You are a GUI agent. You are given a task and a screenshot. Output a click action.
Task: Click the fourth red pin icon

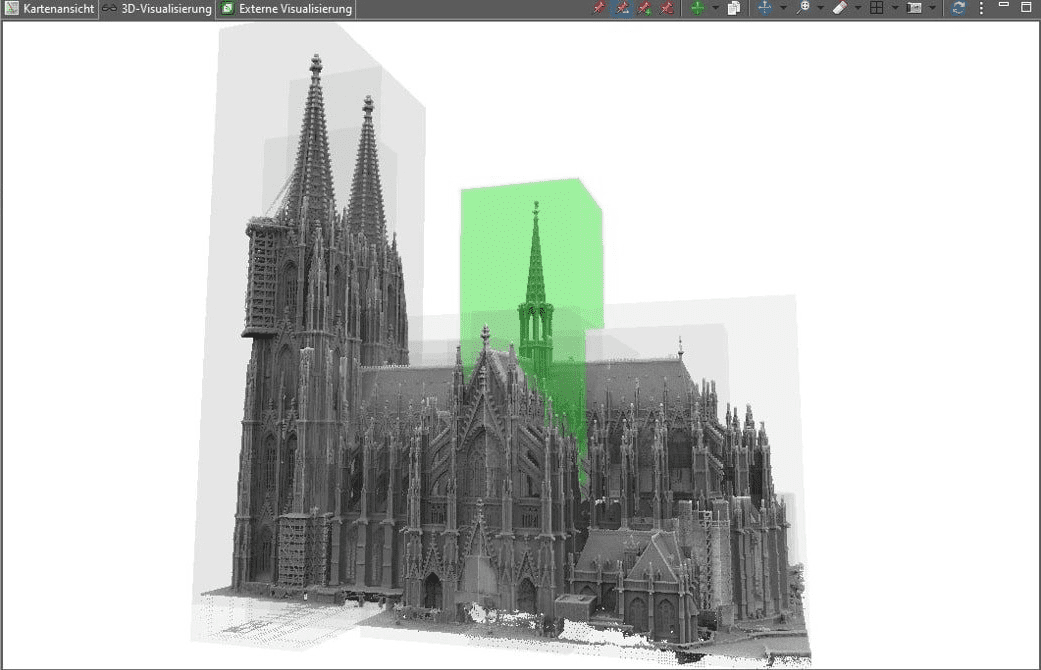click(x=667, y=8)
